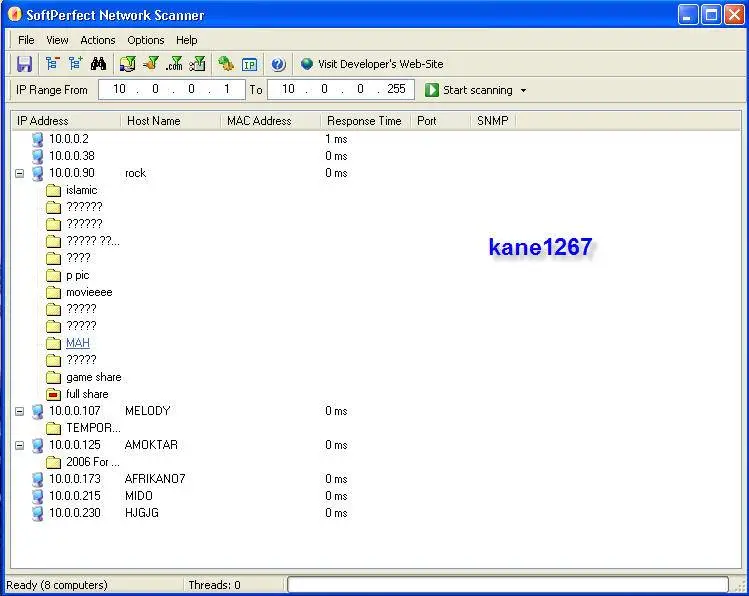Click the computer icon for 10.0.0.2
749x596 pixels.
pyautogui.click(x=37, y=139)
